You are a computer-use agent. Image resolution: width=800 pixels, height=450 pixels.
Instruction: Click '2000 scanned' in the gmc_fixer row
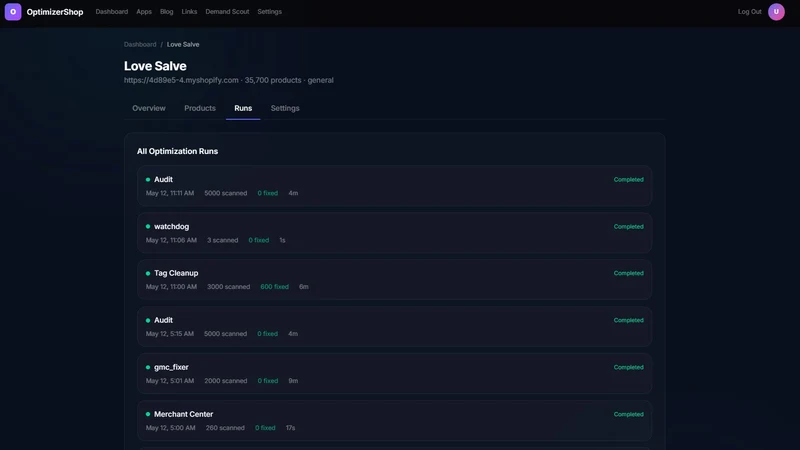(x=226, y=381)
